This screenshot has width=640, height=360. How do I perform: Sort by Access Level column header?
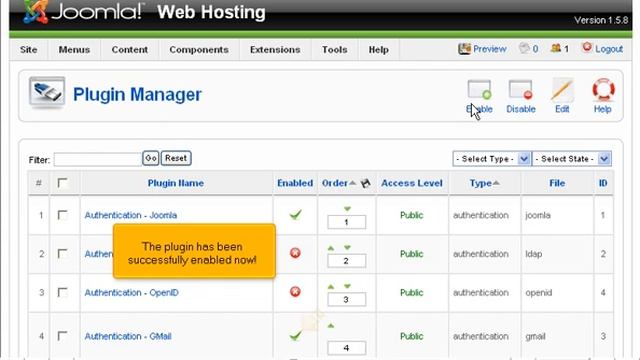pos(412,183)
